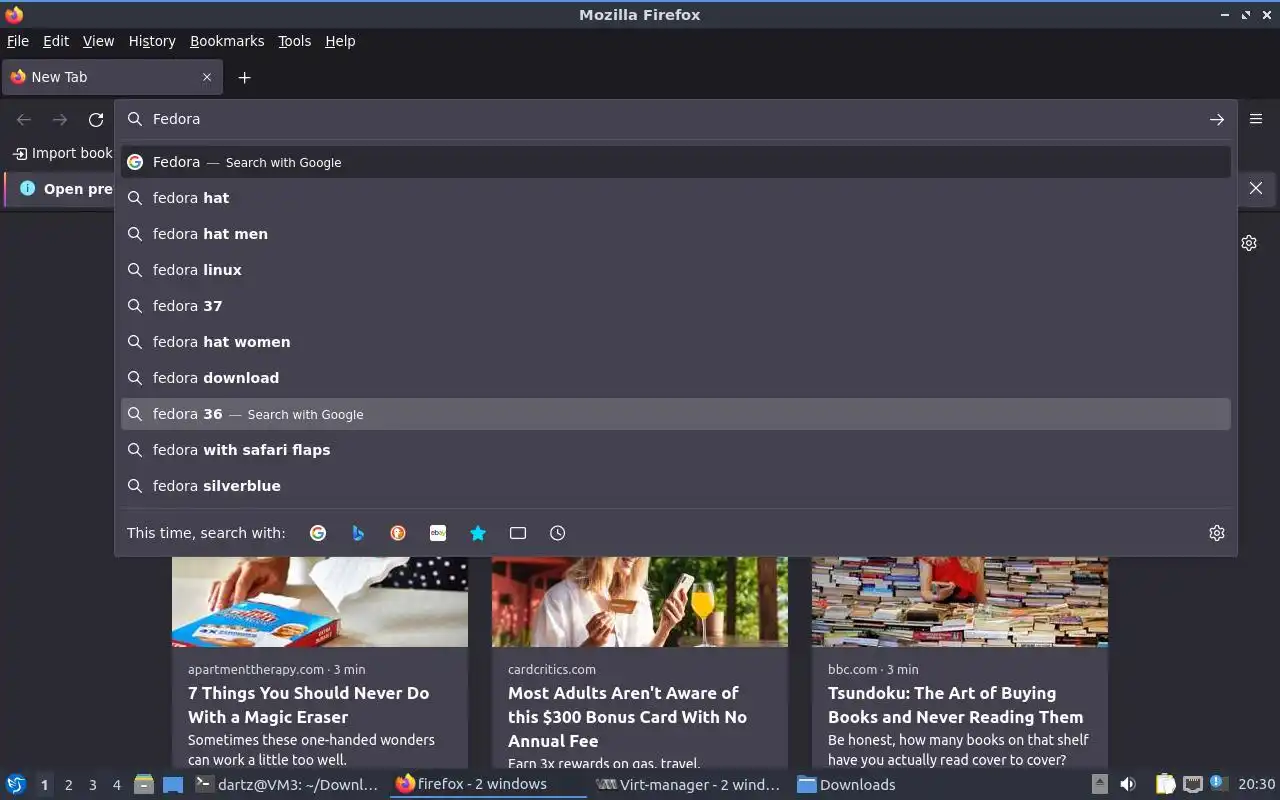Open the File menu
Viewport: 1280px width, 800px height.
click(x=18, y=41)
